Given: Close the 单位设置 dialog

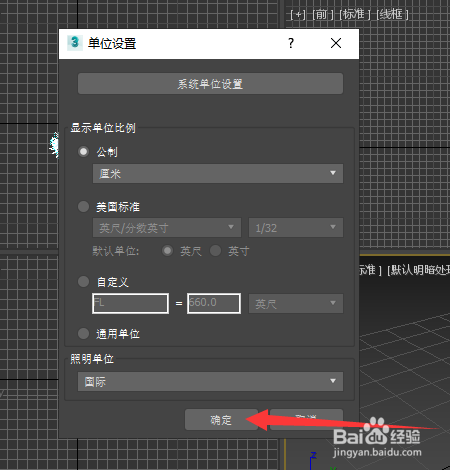Looking at the screenshot, I should (x=336, y=43).
